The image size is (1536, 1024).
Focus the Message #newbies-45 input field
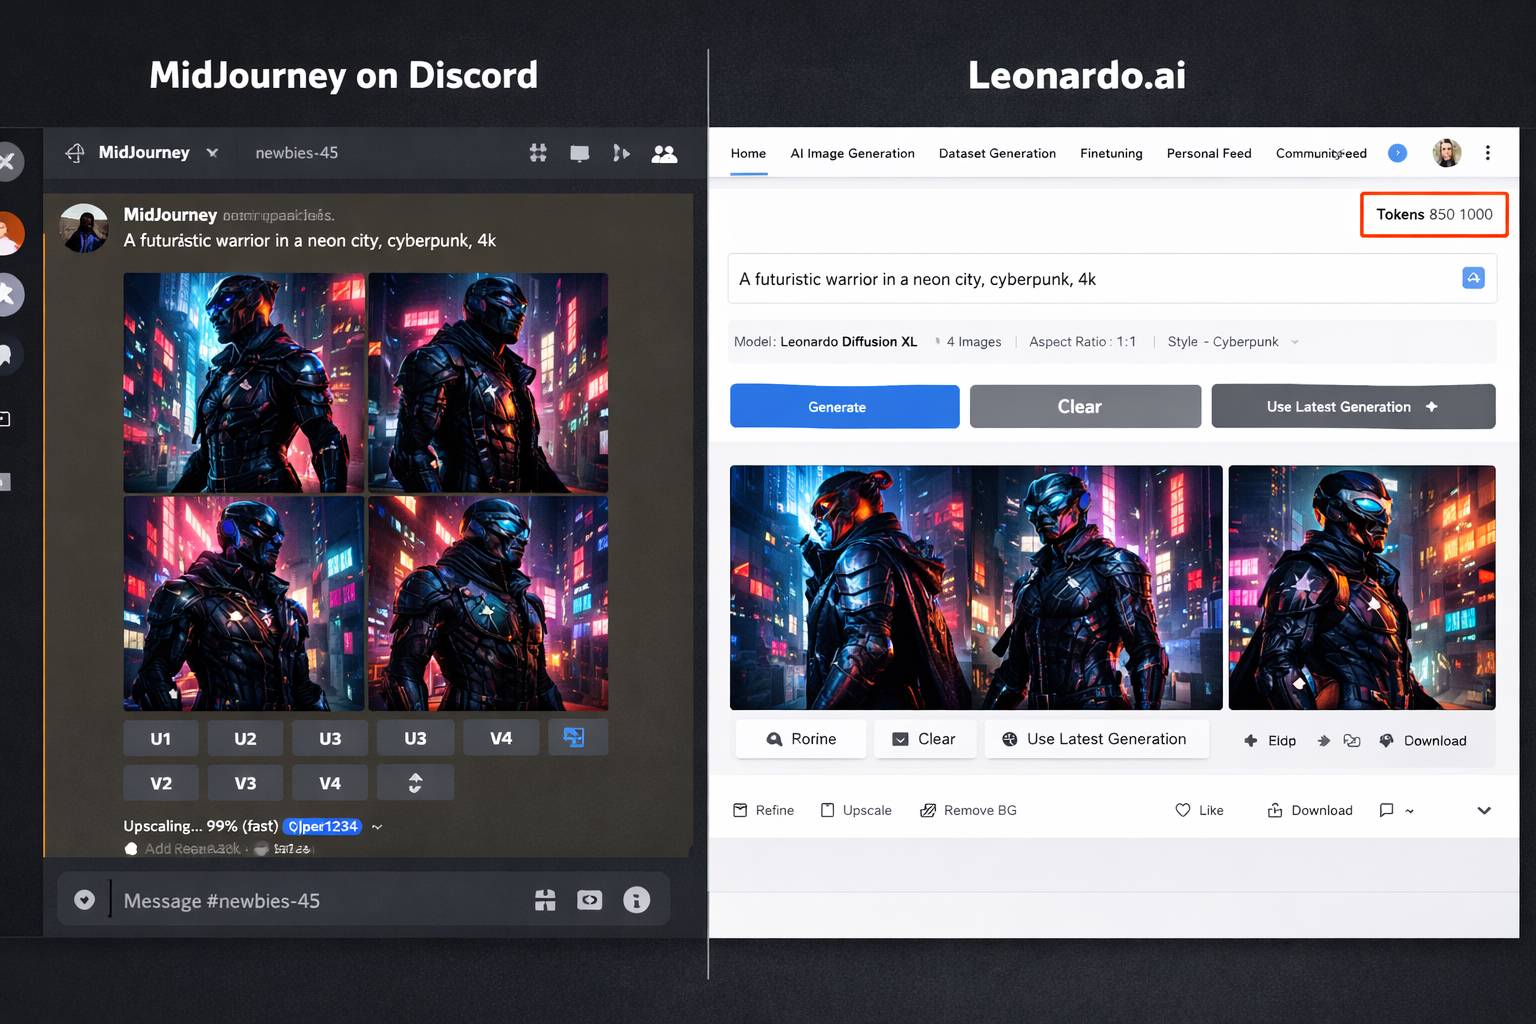coord(320,900)
